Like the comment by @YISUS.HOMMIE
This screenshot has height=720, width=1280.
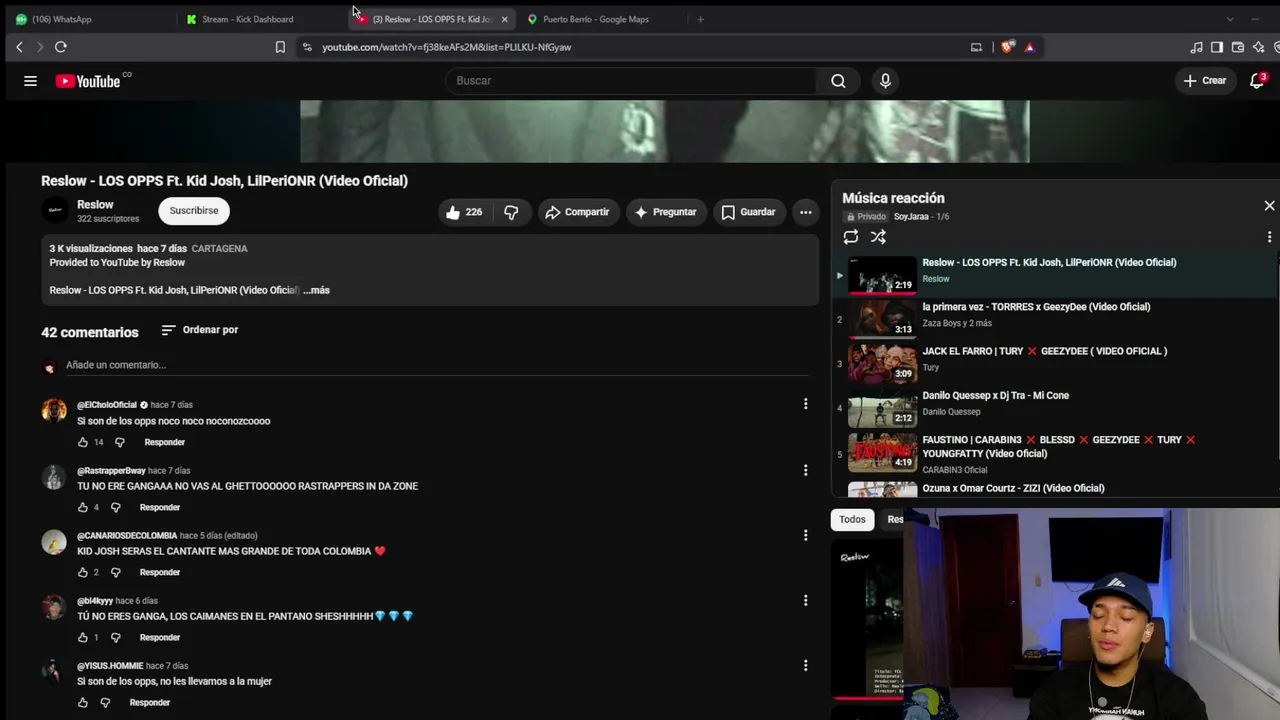(x=83, y=703)
